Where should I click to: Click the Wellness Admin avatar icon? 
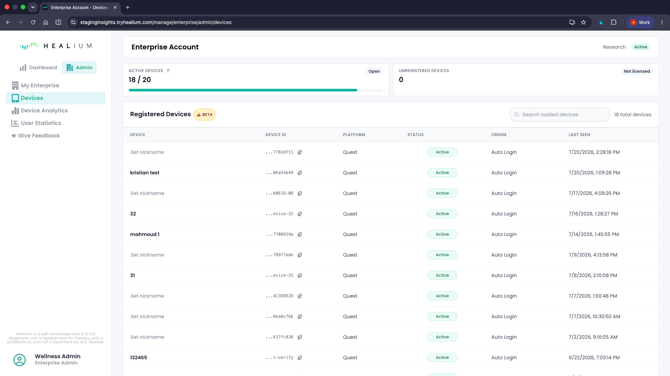coord(19,360)
